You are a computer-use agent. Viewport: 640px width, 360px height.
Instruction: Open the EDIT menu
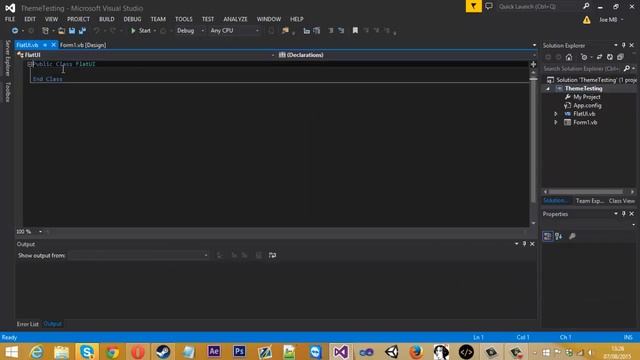pyautogui.click(x=30, y=19)
